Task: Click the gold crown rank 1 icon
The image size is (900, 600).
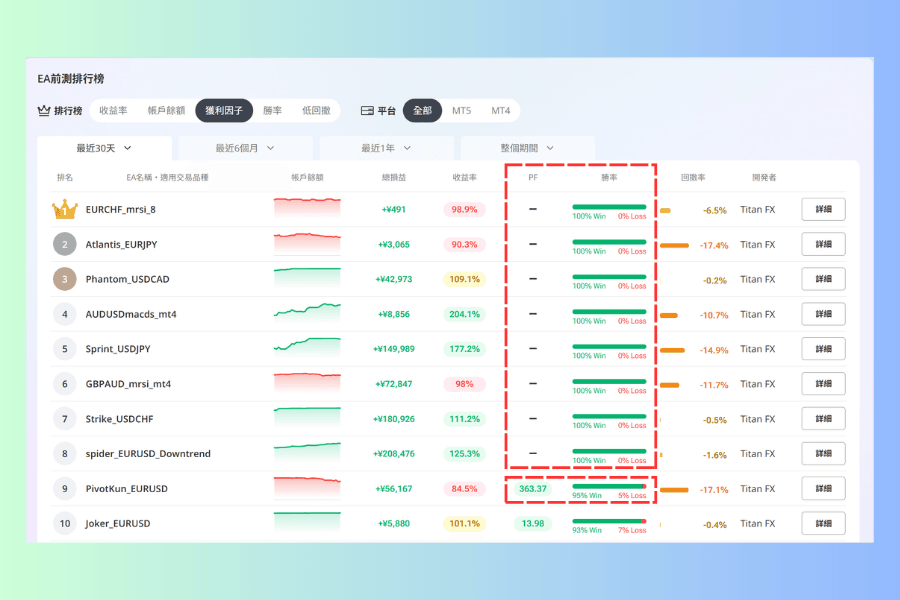Action: 65,210
